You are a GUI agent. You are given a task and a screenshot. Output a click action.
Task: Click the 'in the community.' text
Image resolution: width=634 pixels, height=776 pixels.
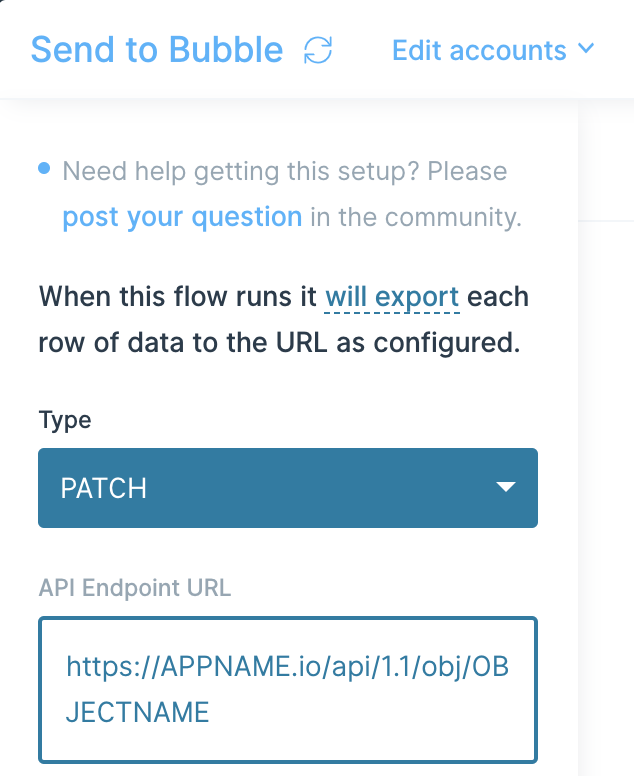[416, 217]
